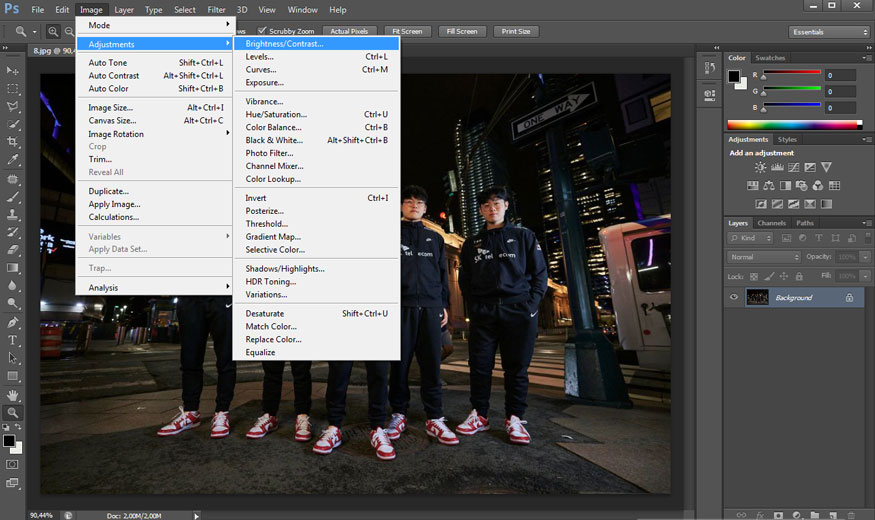The width and height of the screenshot is (875, 520).
Task: Select the Blur tool
Action: tap(12, 286)
